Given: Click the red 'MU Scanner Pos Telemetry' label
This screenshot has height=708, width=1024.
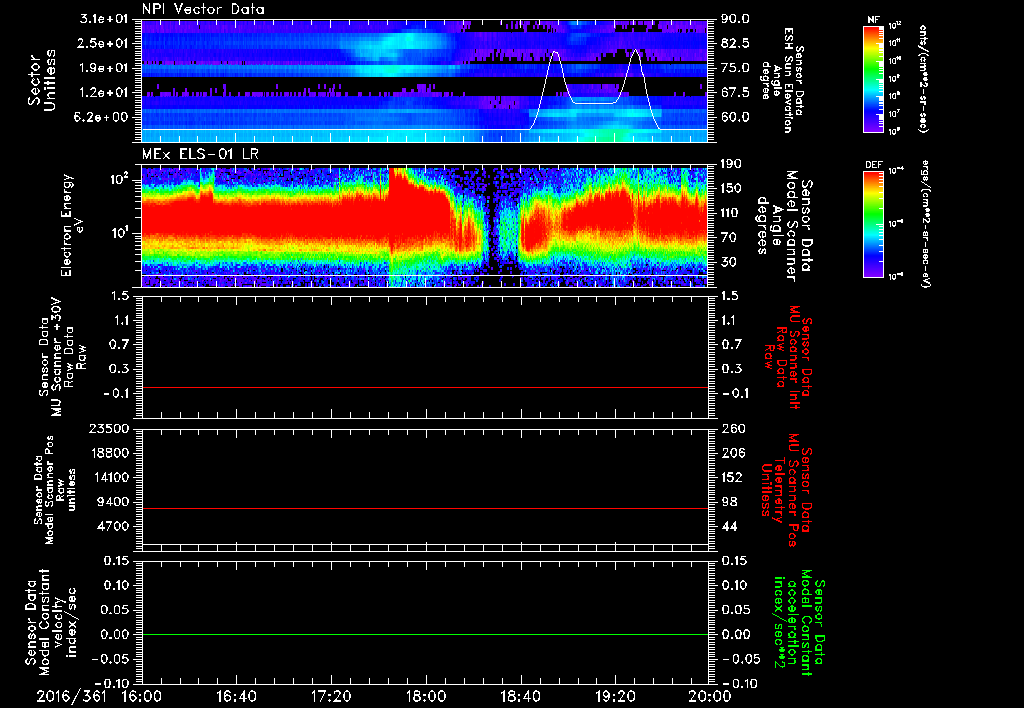Looking at the screenshot, I should [x=786, y=490].
